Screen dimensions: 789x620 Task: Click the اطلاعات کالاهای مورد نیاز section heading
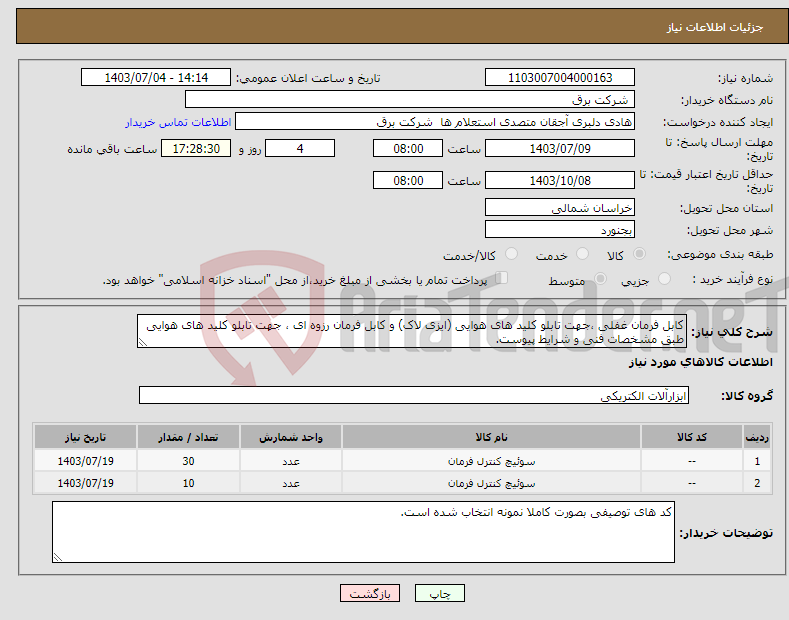pos(701,362)
